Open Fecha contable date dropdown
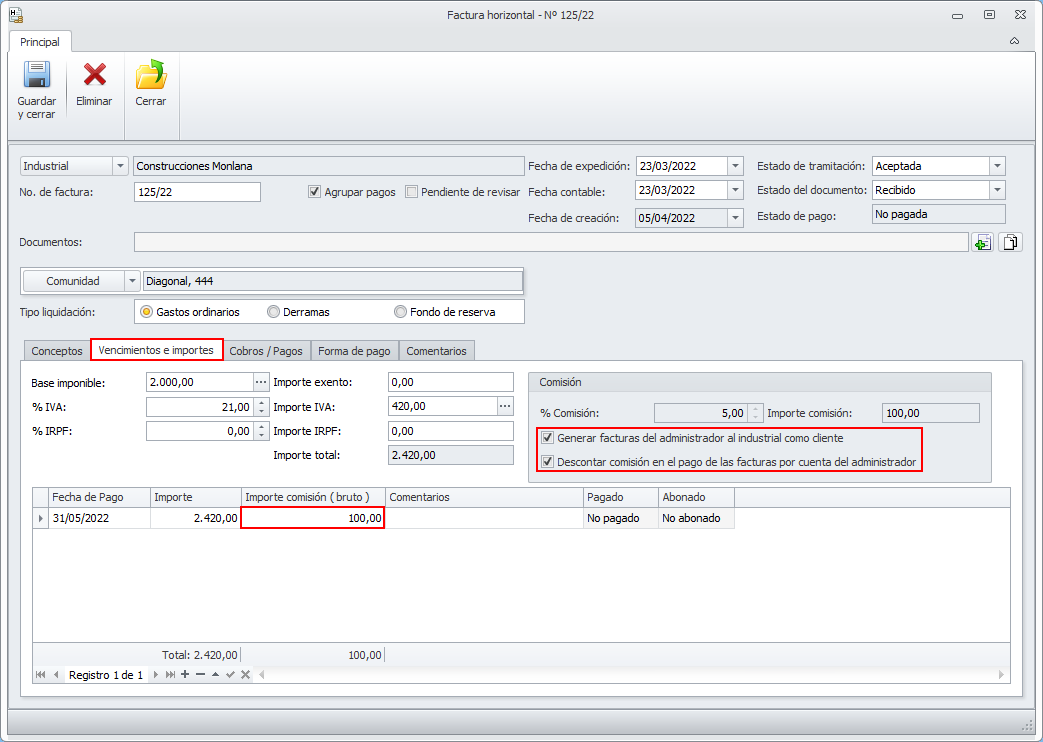Screen dimensions: 1043x742 click(x=735, y=190)
